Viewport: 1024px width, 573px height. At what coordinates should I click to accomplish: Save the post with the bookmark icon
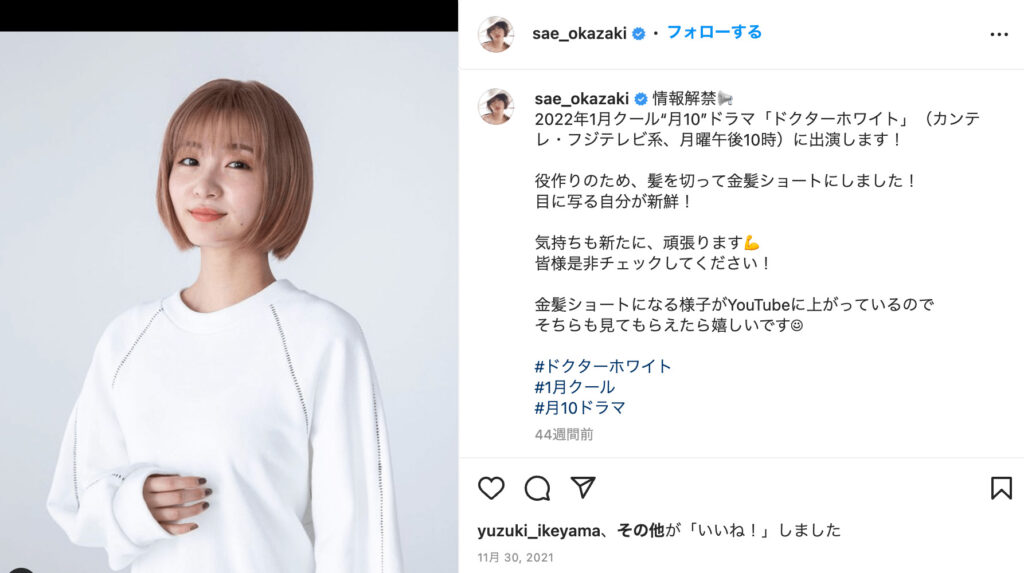[x=1001, y=488]
